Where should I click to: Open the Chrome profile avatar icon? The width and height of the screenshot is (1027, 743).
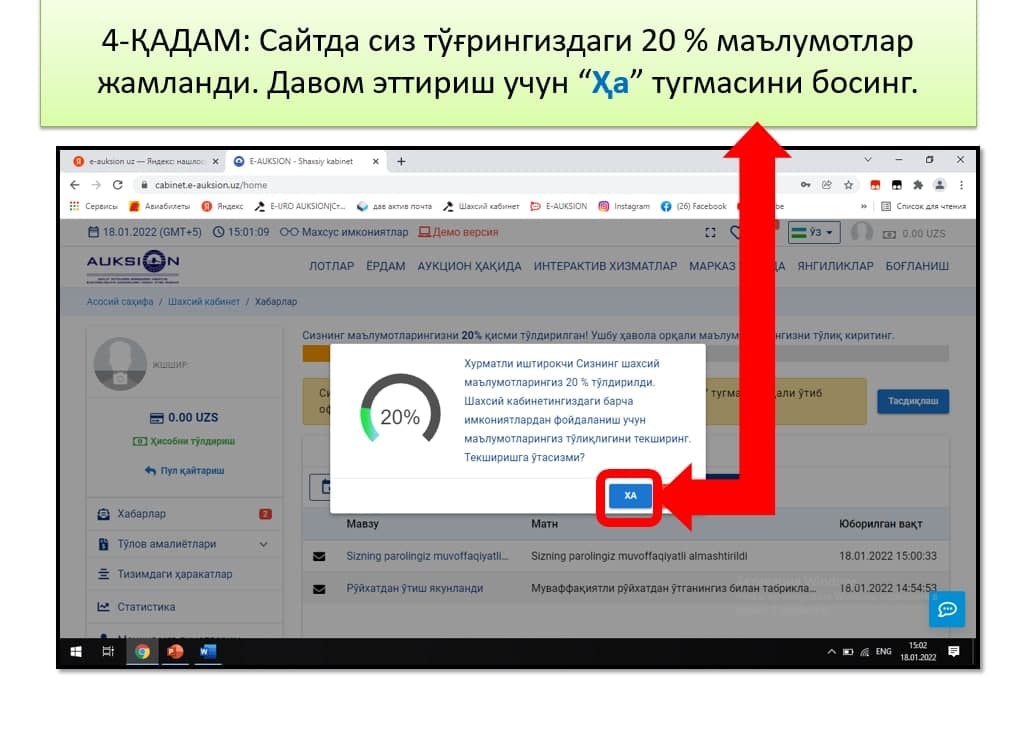940,185
